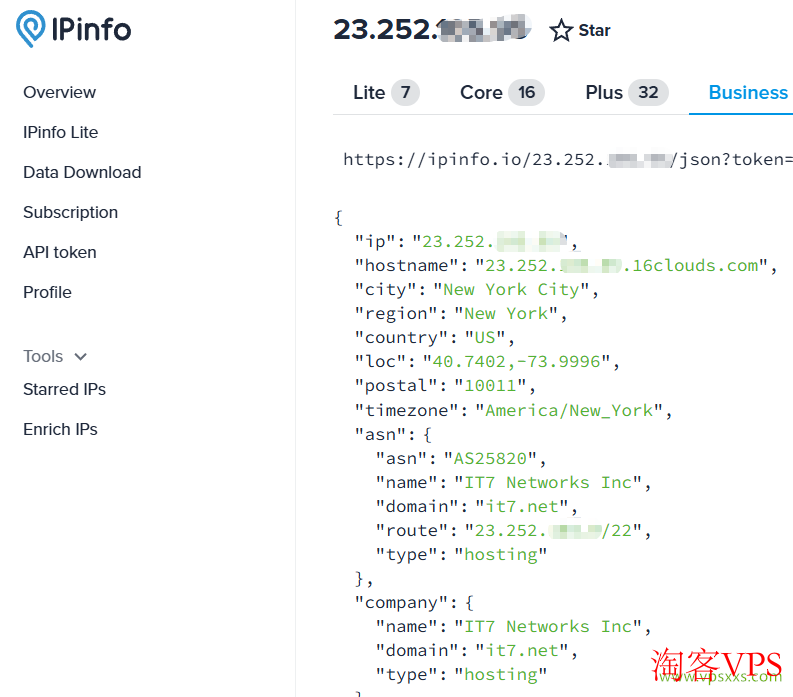Screen dimensions: 793x697
Task: Select the Plus tab
Action: (x=604, y=93)
